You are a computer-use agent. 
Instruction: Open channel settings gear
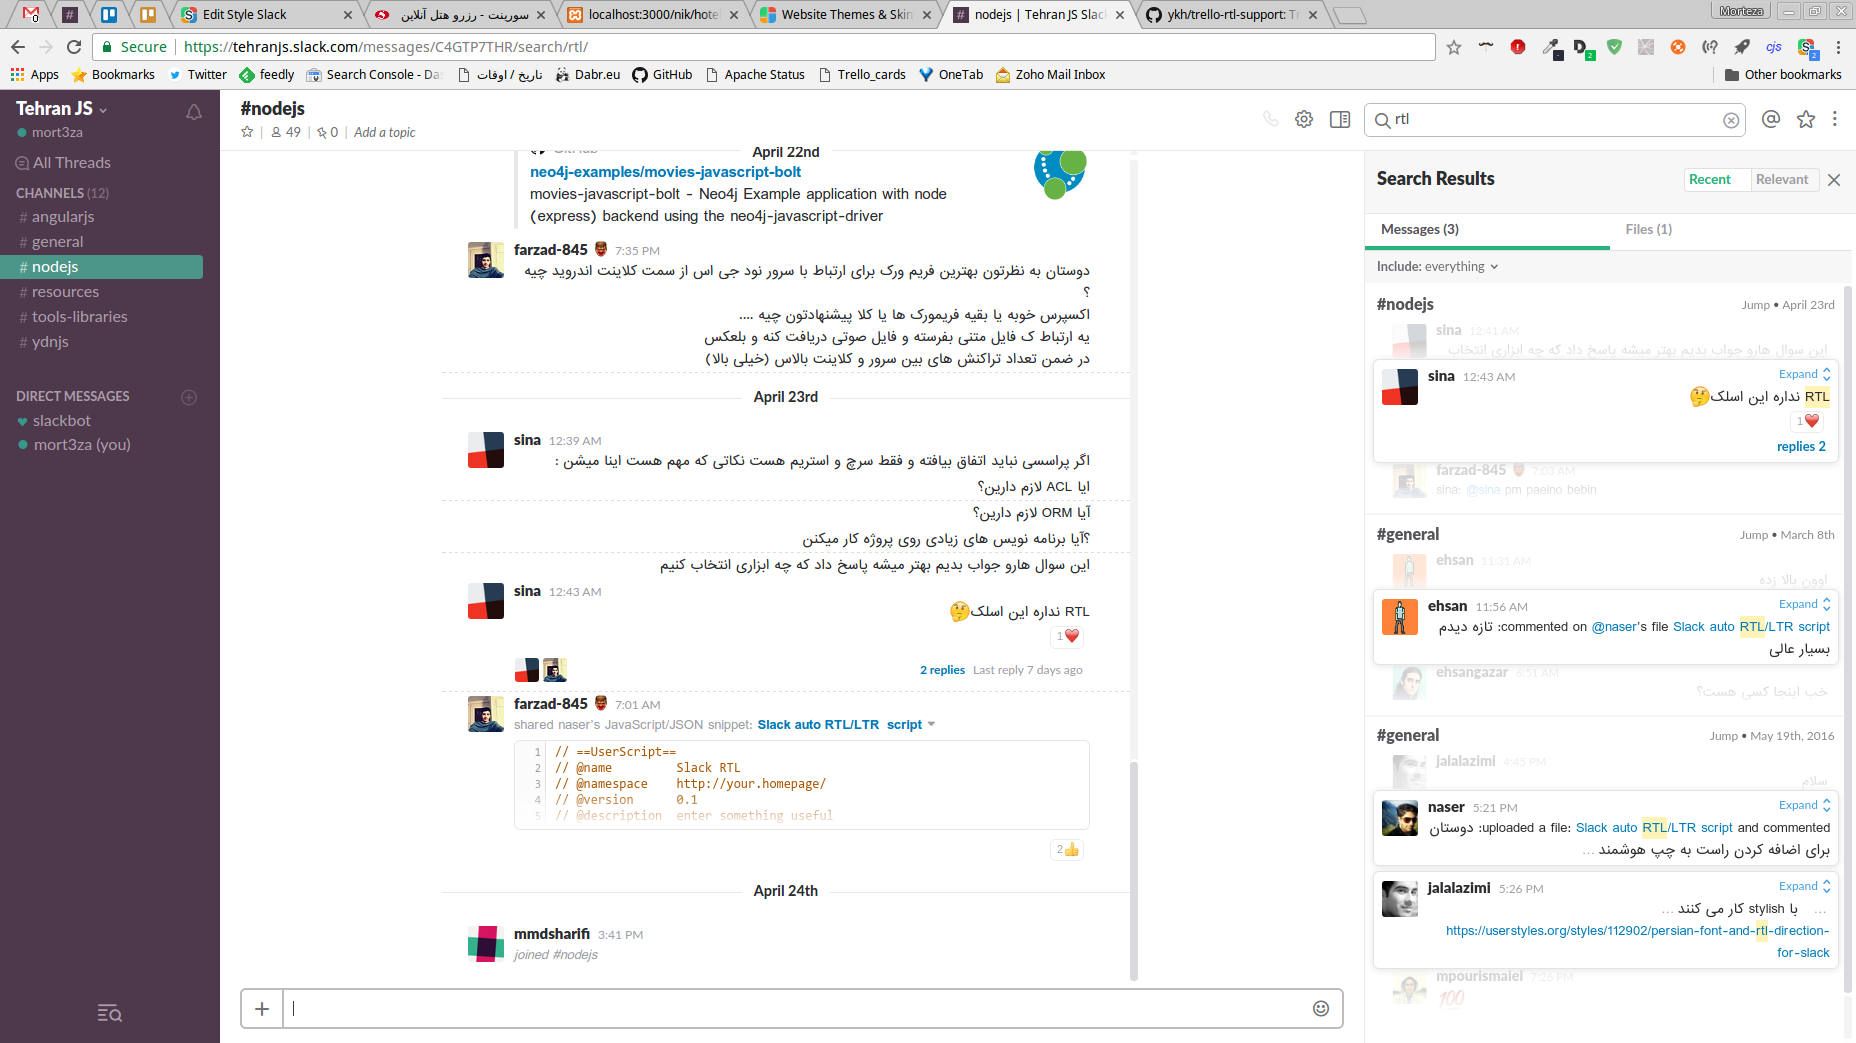click(x=1304, y=119)
